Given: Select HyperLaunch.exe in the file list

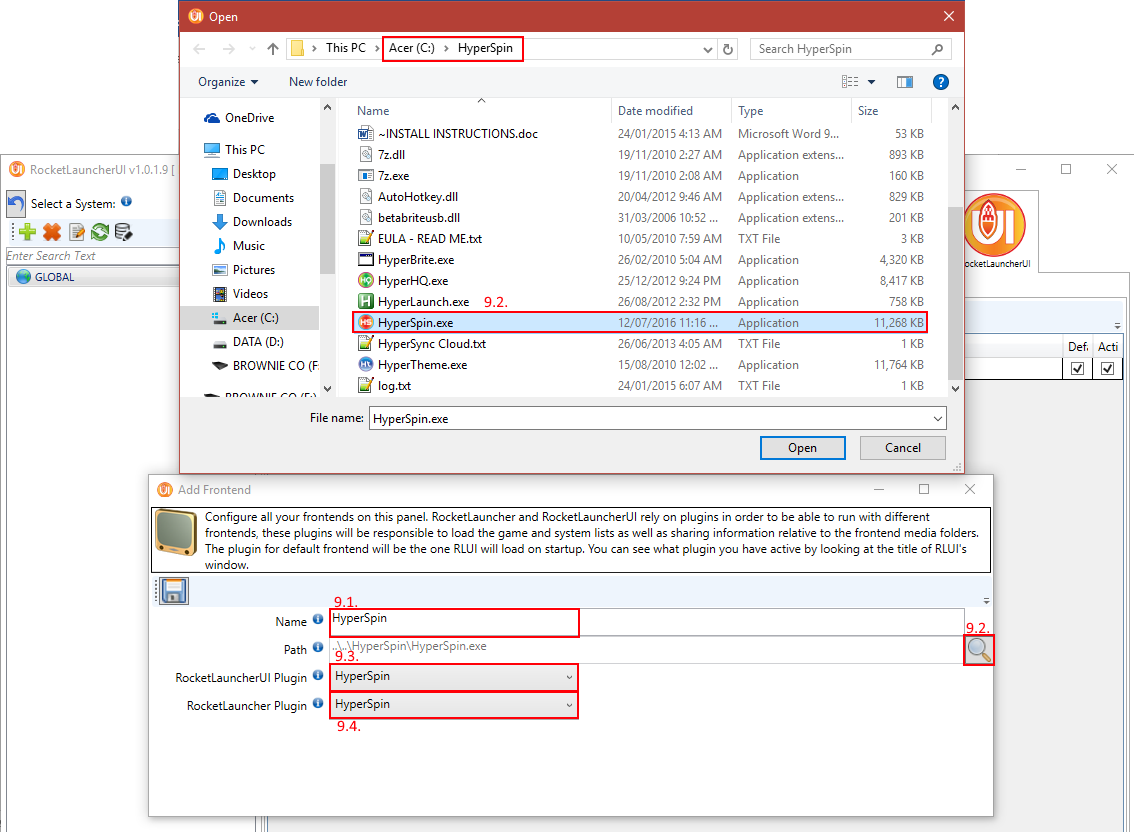Looking at the screenshot, I should pyautogui.click(x=423, y=302).
